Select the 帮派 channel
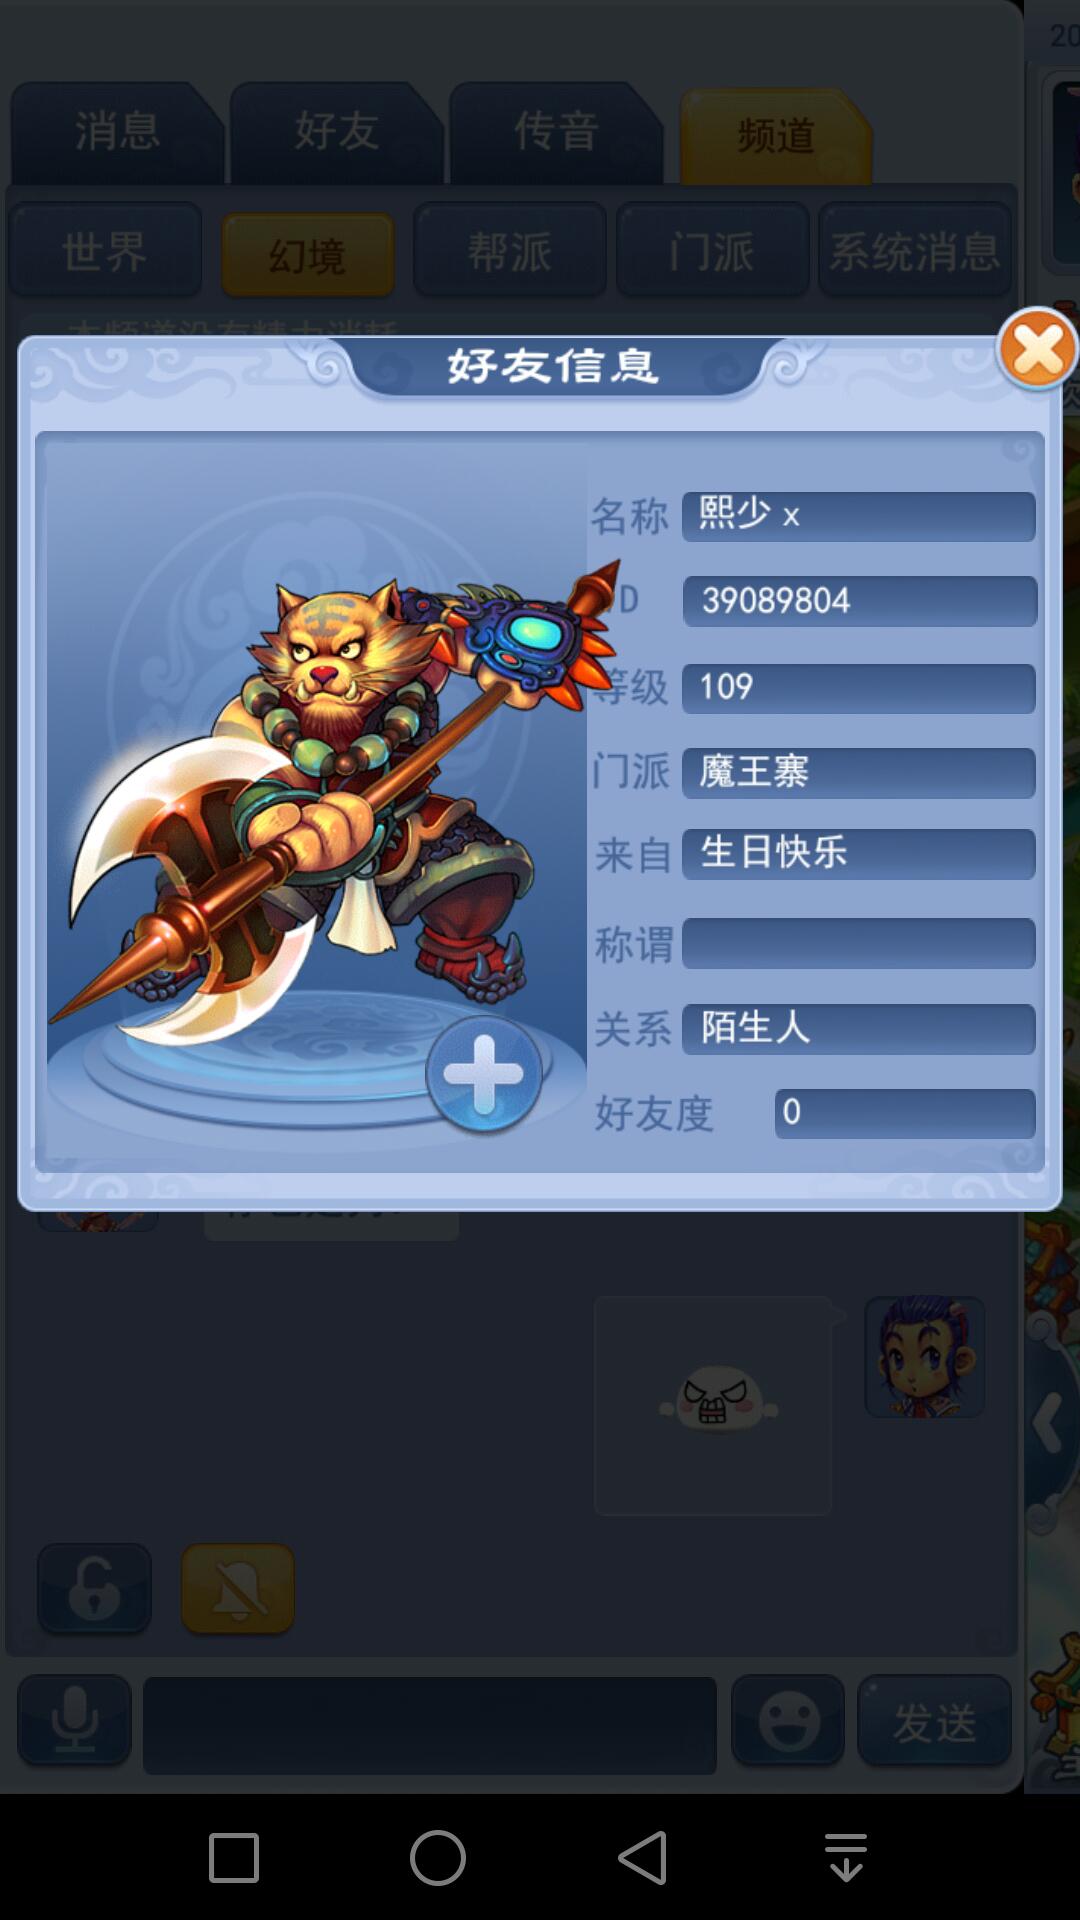This screenshot has width=1080, height=1920. (x=510, y=250)
